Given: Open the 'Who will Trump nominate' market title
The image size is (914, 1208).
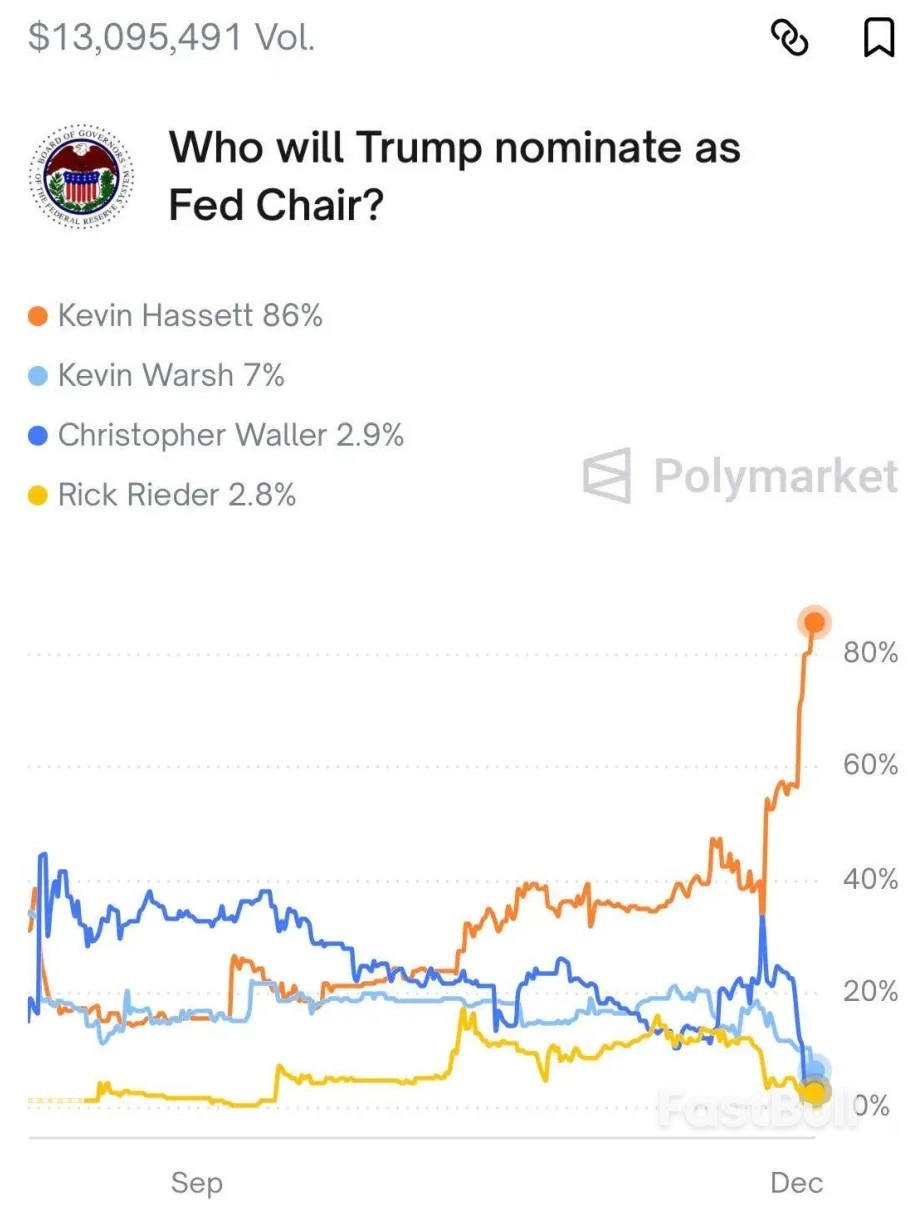Looking at the screenshot, I should coord(454,176).
